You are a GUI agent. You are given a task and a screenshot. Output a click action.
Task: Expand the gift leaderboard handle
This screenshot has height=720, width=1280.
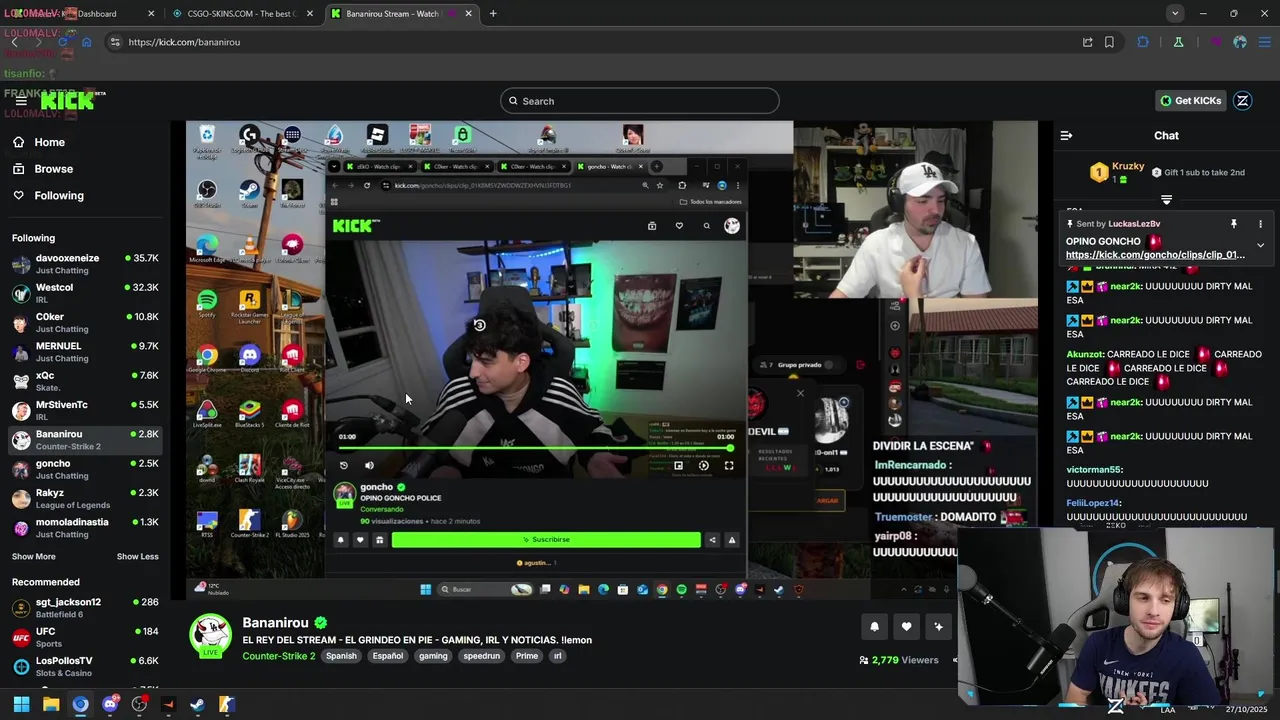(1166, 200)
